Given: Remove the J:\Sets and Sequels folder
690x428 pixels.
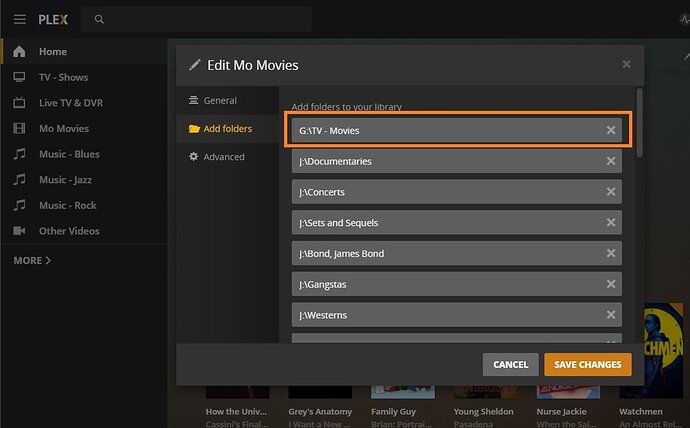Looking at the screenshot, I should tap(610, 223).
